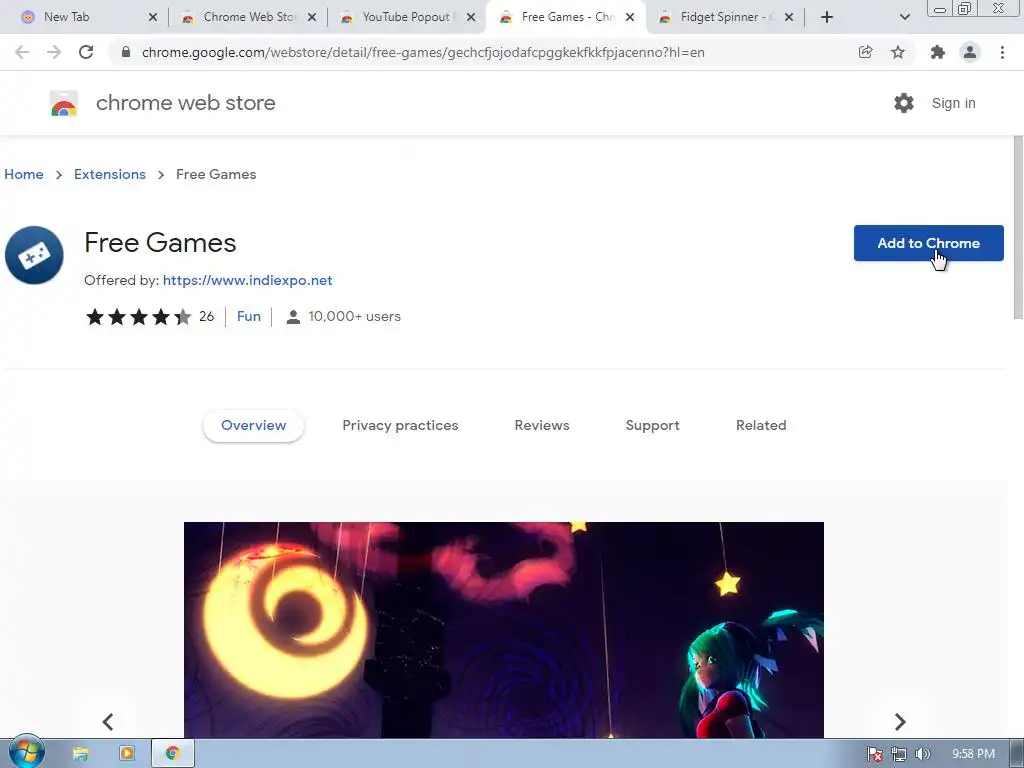Open a new browser tab

827,17
